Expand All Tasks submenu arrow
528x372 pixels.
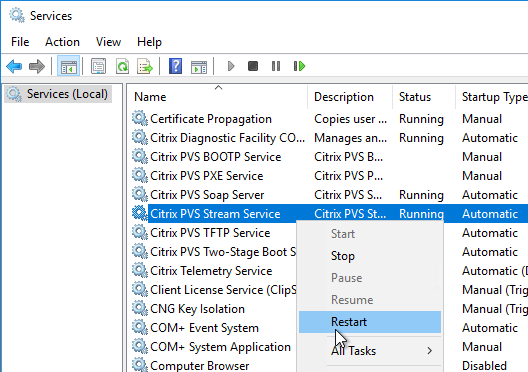tap(429, 351)
